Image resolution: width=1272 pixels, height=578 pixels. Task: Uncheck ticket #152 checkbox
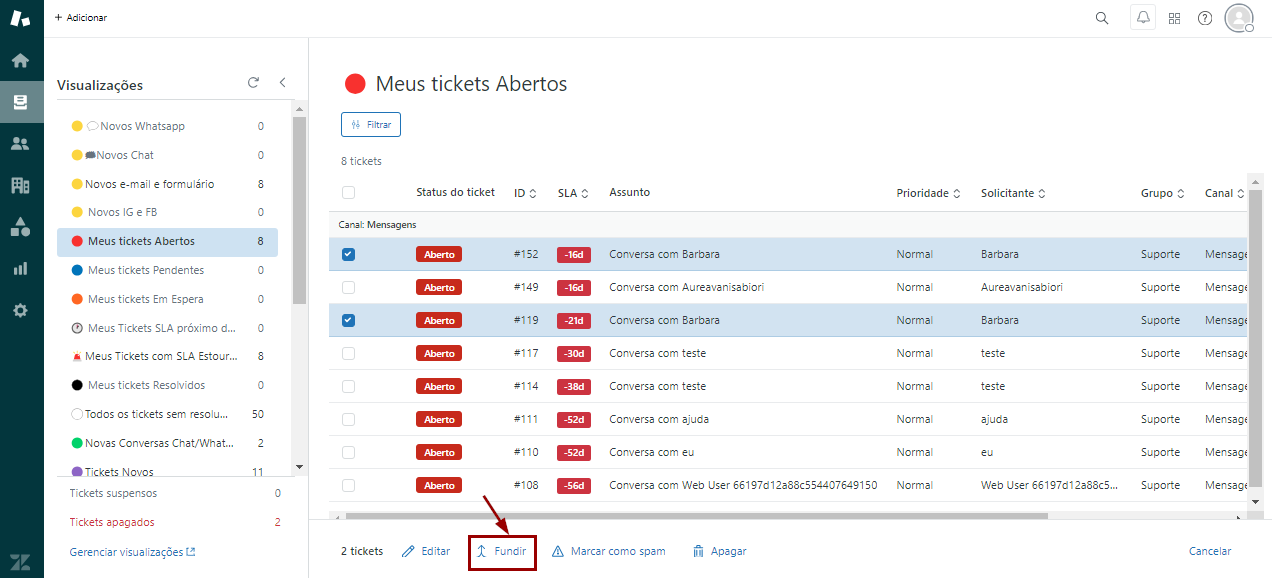point(348,254)
